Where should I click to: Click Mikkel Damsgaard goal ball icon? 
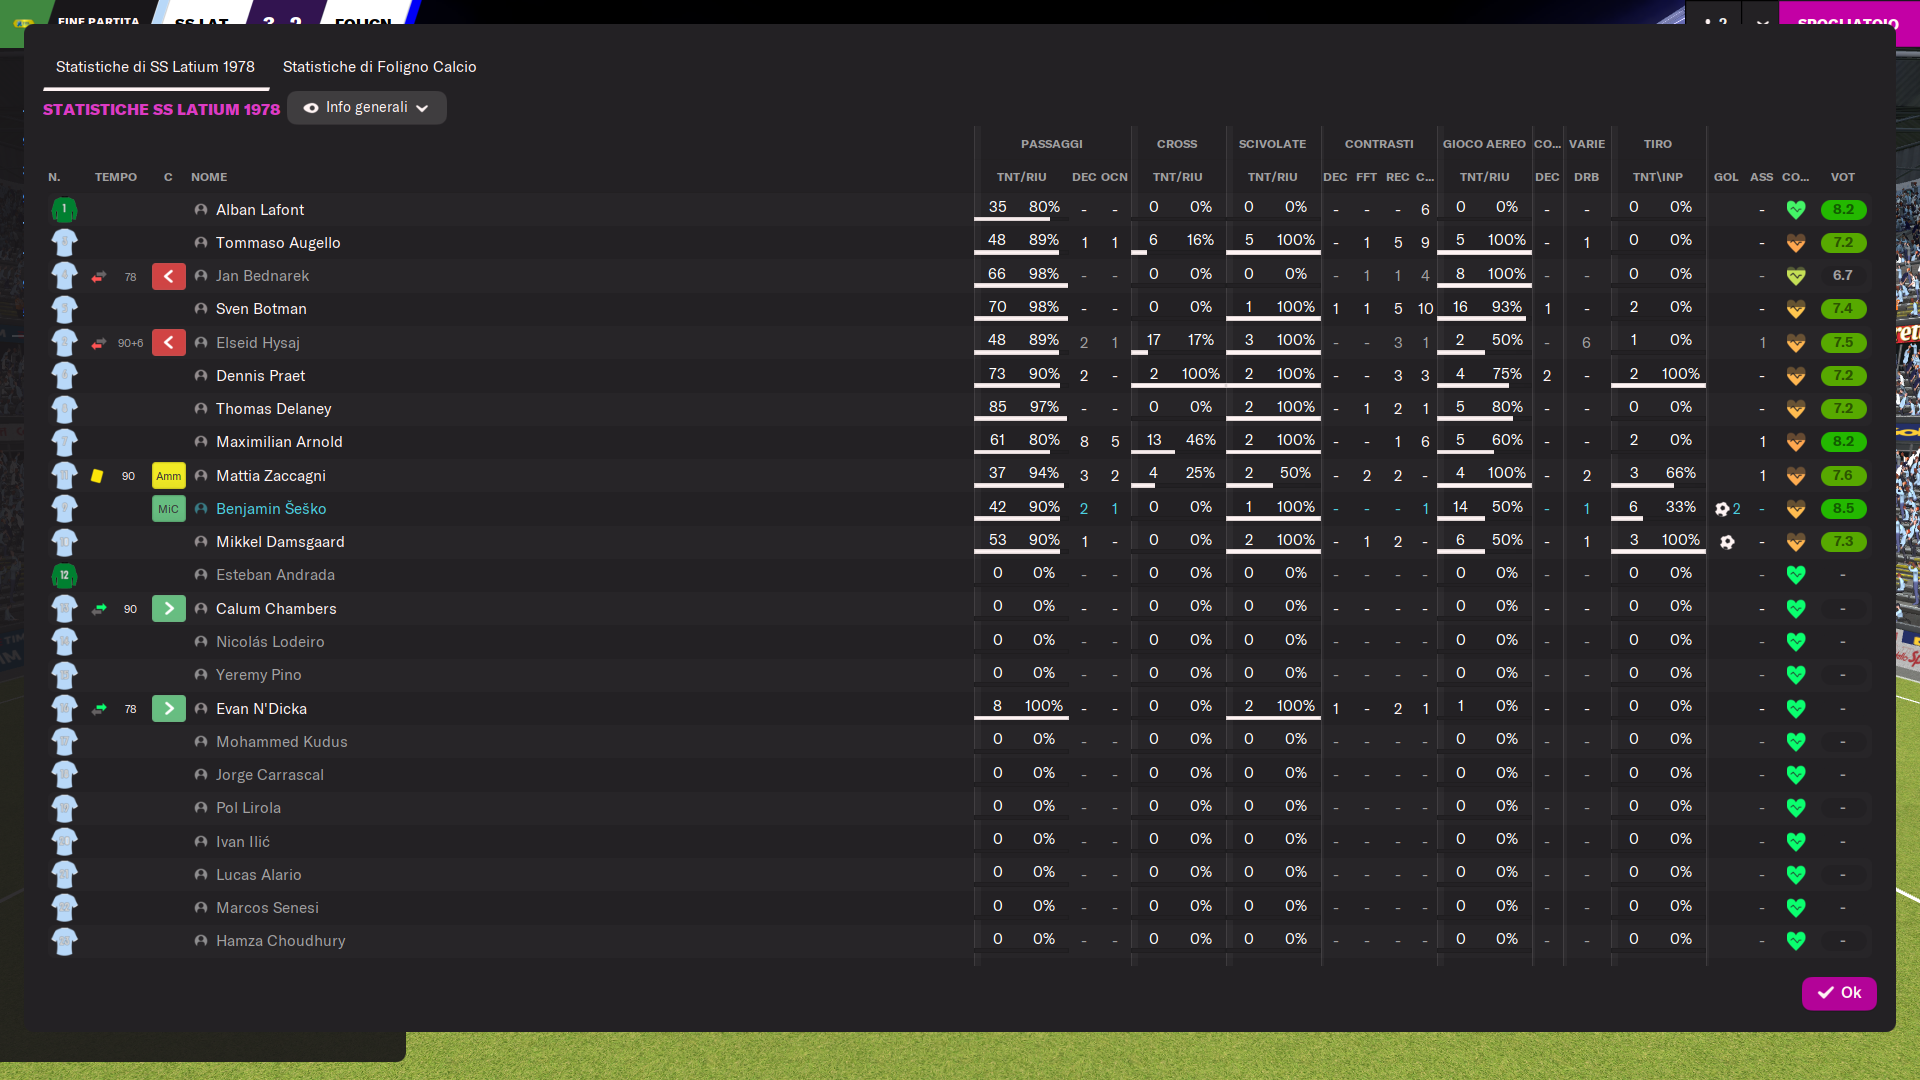click(x=1727, y=542)
